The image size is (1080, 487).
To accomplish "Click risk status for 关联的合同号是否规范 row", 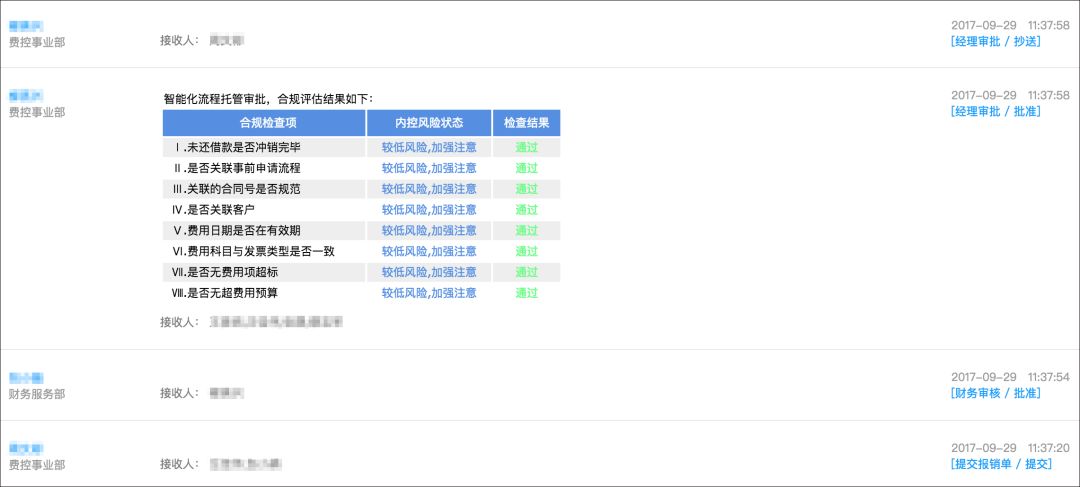I will tap(429, 189).
